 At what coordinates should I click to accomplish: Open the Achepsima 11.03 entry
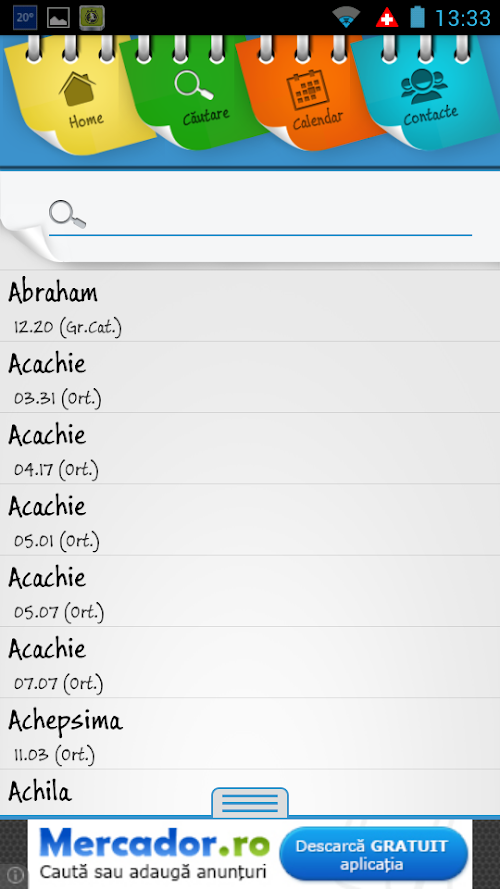tap(250, 734)
